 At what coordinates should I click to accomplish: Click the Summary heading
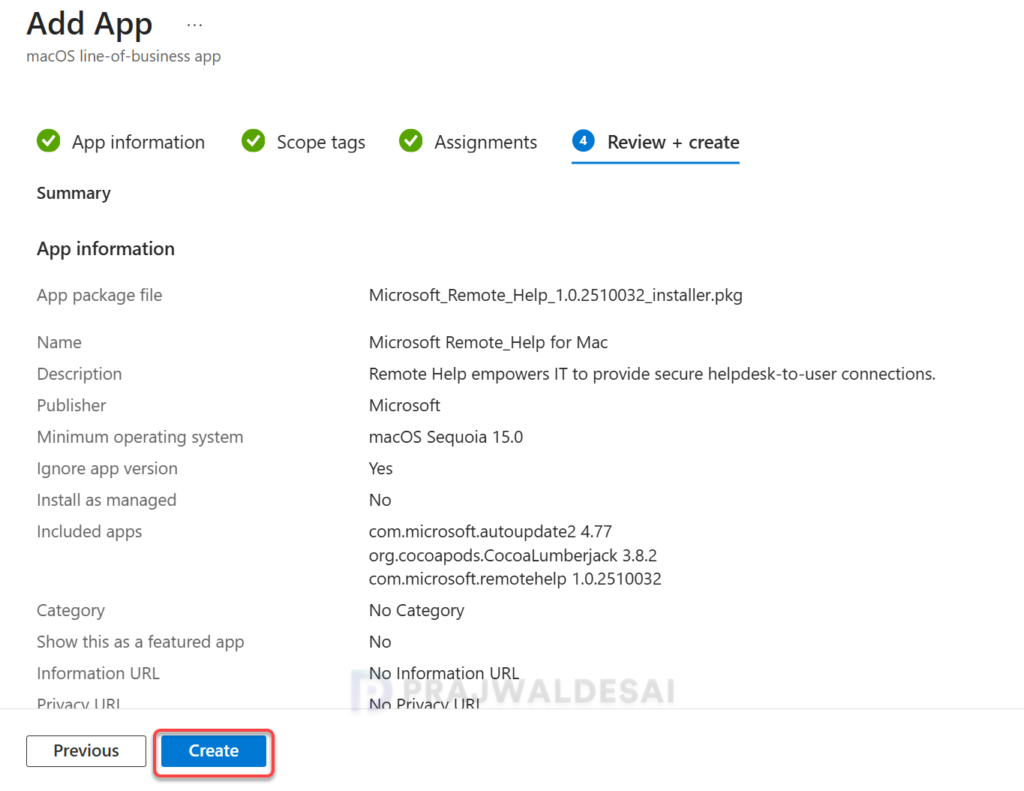(74, 193)
